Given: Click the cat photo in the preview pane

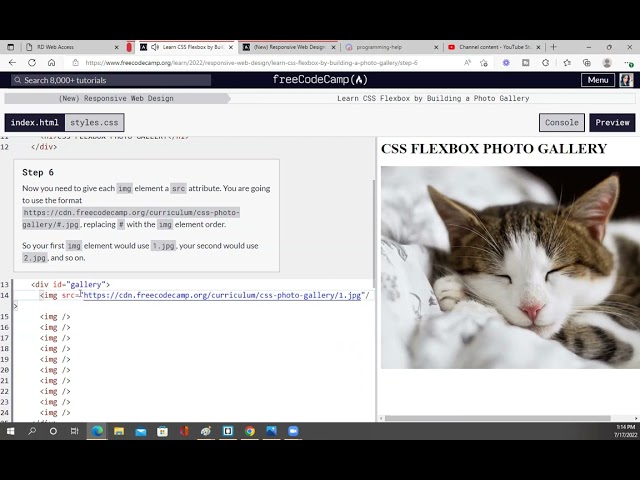Looking at the screenshot, I should pyautogui.click(x=510, y=267).
